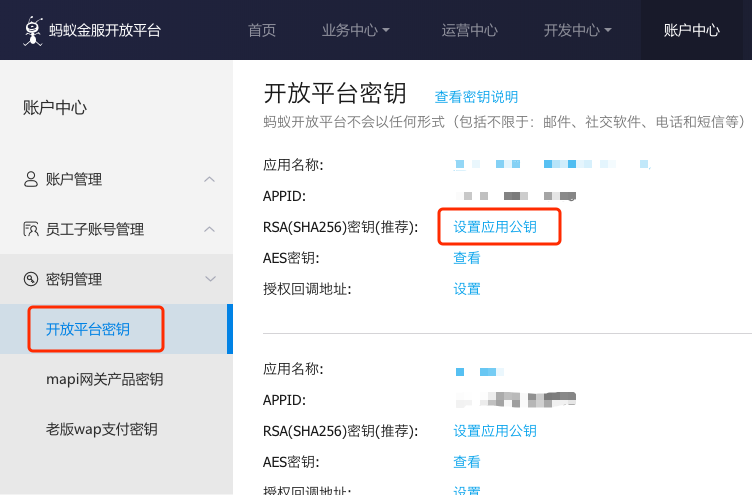The height and width of the screenshot is (495, 752).
Task: Click the highlighted 设置应用公钥 link
Action: [495, 227]
